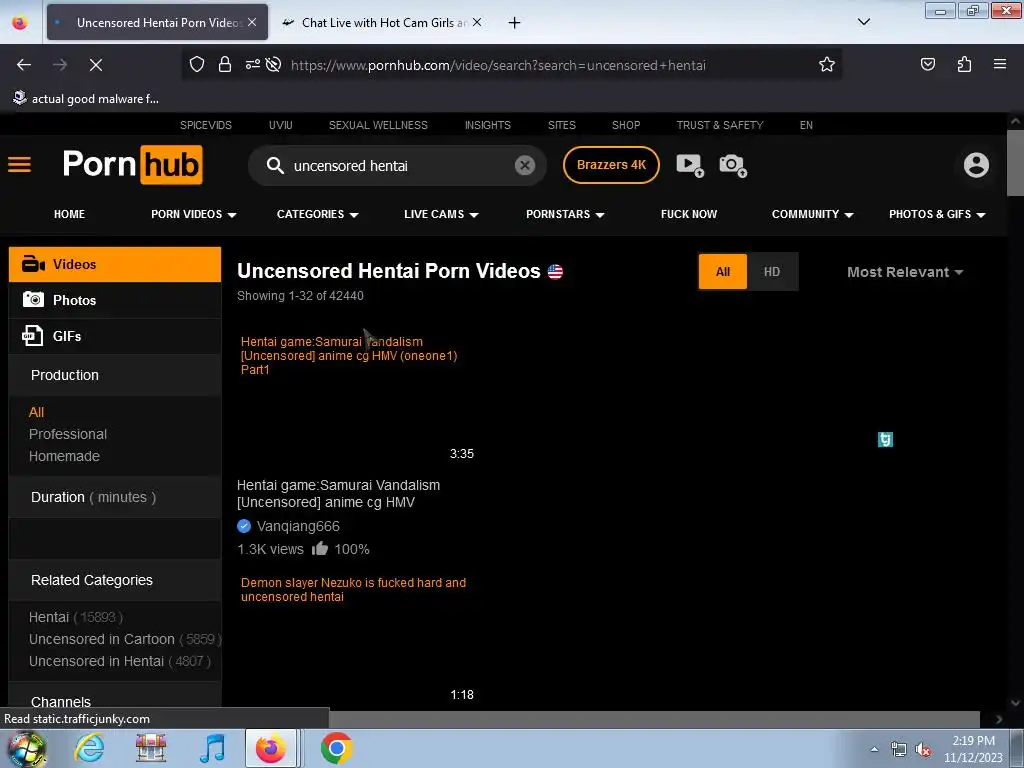Open the SEXUAL WELLNESS top link
1024x768 pixels.
(x=378, y=125)
